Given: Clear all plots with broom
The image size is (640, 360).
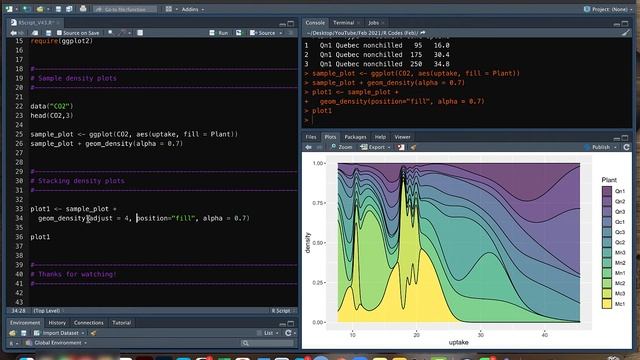Looking at the screenshot, I should click(413, 147).
